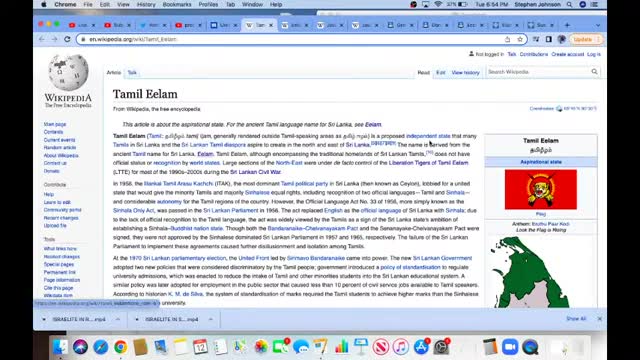The image size is (640, 360).
Task: Open Calendar from the dock
Action: click(x=200, y=347)
